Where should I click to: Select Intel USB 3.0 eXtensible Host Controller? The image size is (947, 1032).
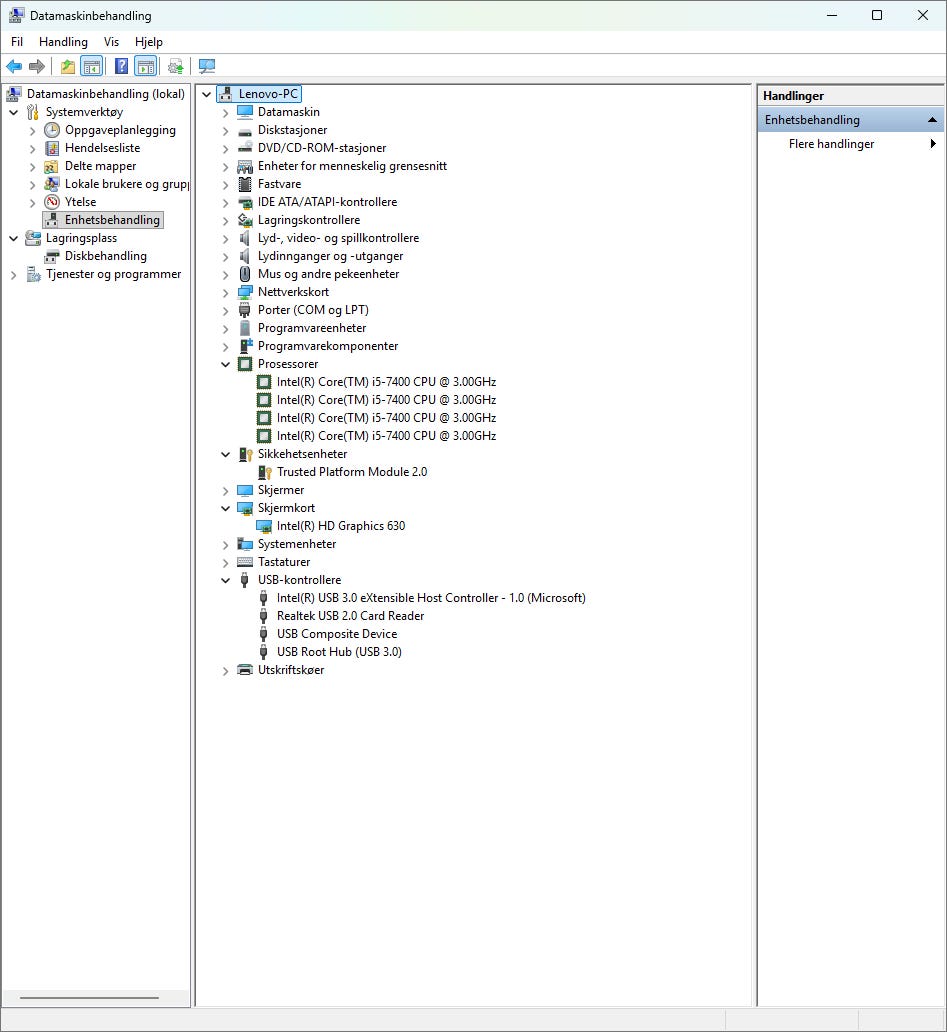[x=431, y=598]
